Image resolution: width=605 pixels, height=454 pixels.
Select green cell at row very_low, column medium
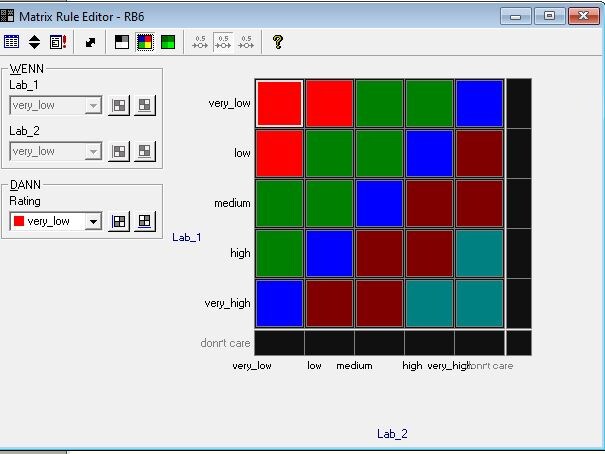point(379,103)
